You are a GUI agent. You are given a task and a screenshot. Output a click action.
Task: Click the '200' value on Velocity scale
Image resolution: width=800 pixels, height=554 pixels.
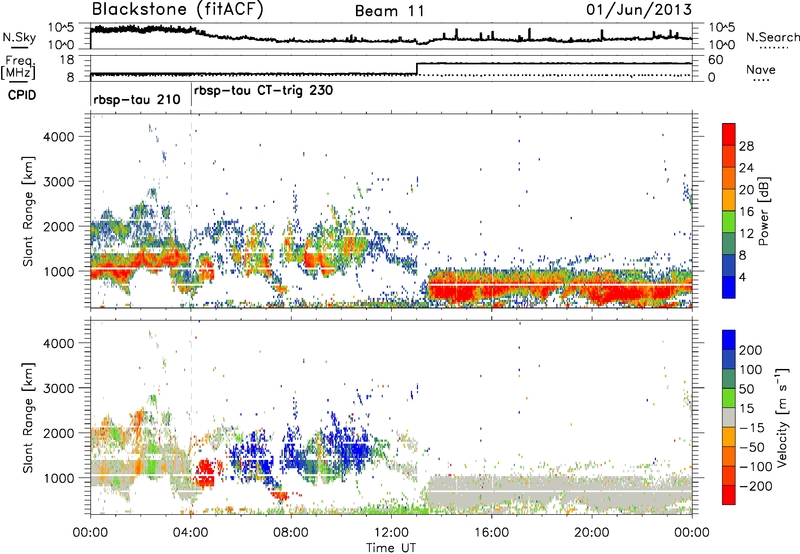click(751, 350)
